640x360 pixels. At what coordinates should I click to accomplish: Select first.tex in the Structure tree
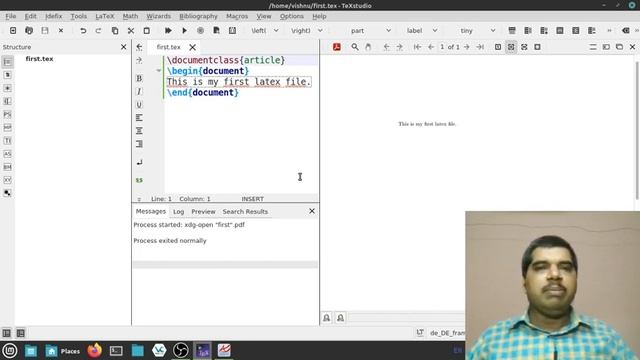tap(39, 59)
